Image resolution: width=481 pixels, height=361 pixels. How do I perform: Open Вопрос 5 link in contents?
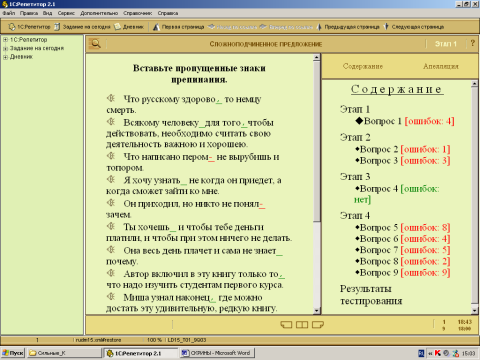coord(379,227)
